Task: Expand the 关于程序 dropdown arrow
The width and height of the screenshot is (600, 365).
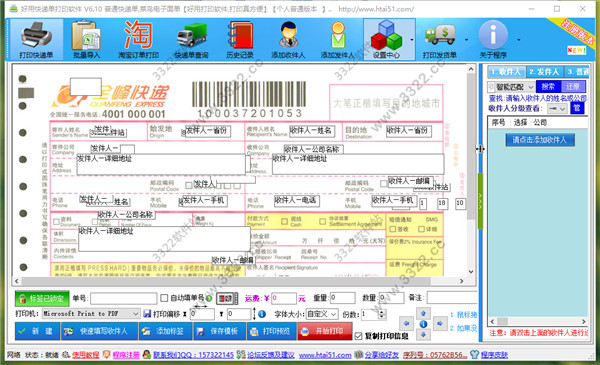Action: coord(519,40)
